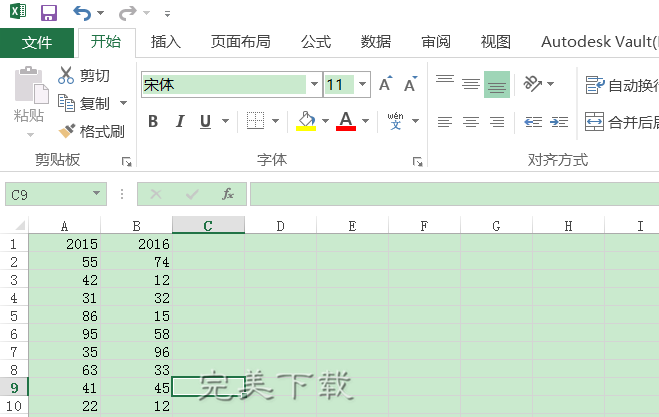
Task: Select cell B7 containing 96
Action: 137,352
